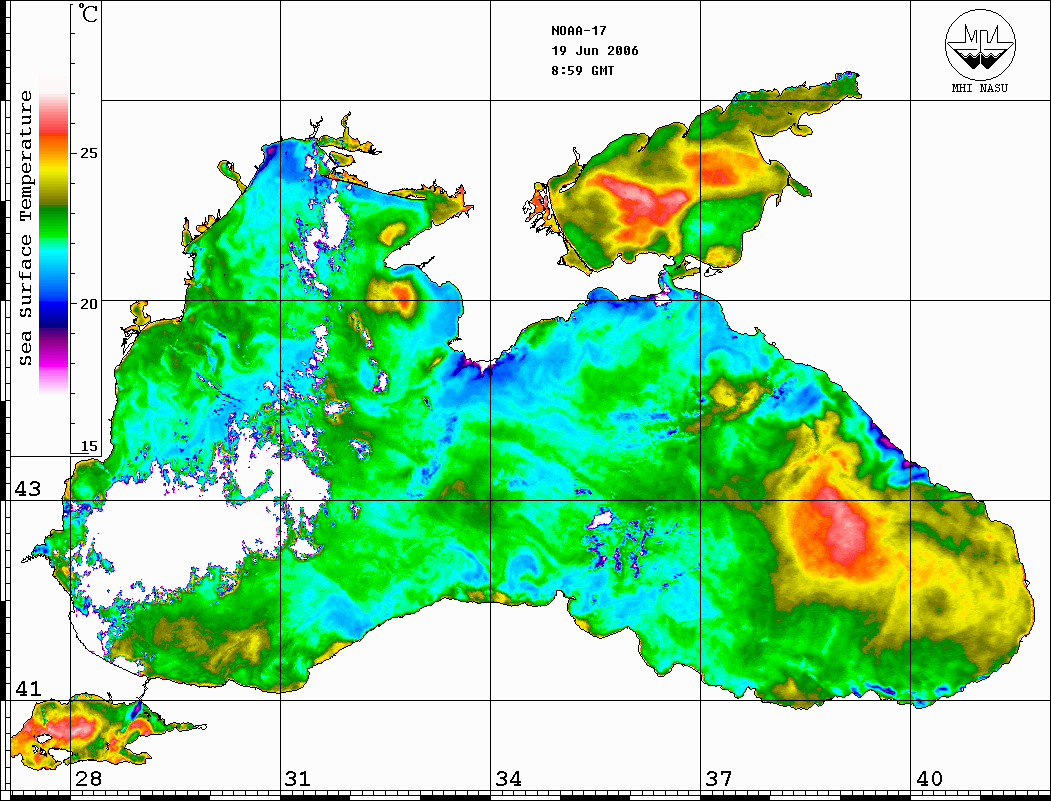1051x801 pixels.
Task: Click the MHI NASU logo emblem
Action: point(980,44)
